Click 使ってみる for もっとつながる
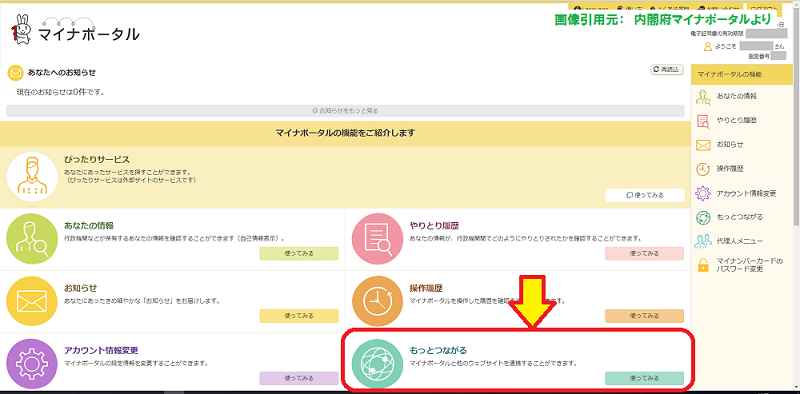The image size is (800, 394). 644,378
